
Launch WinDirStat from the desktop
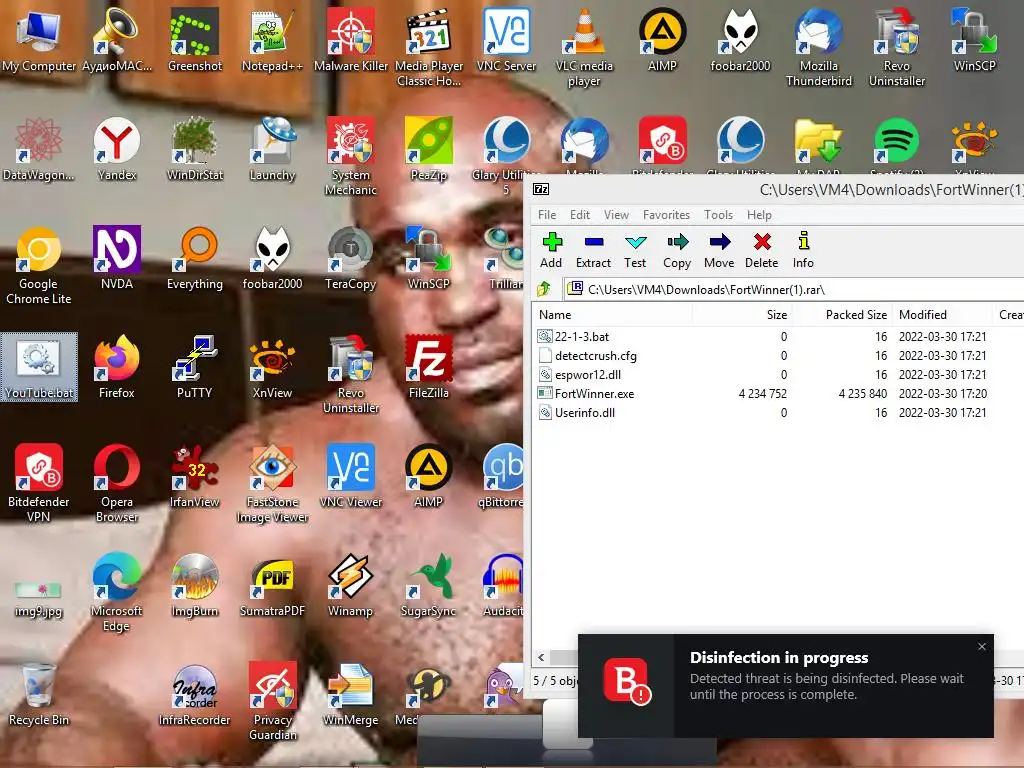[195, 149]
